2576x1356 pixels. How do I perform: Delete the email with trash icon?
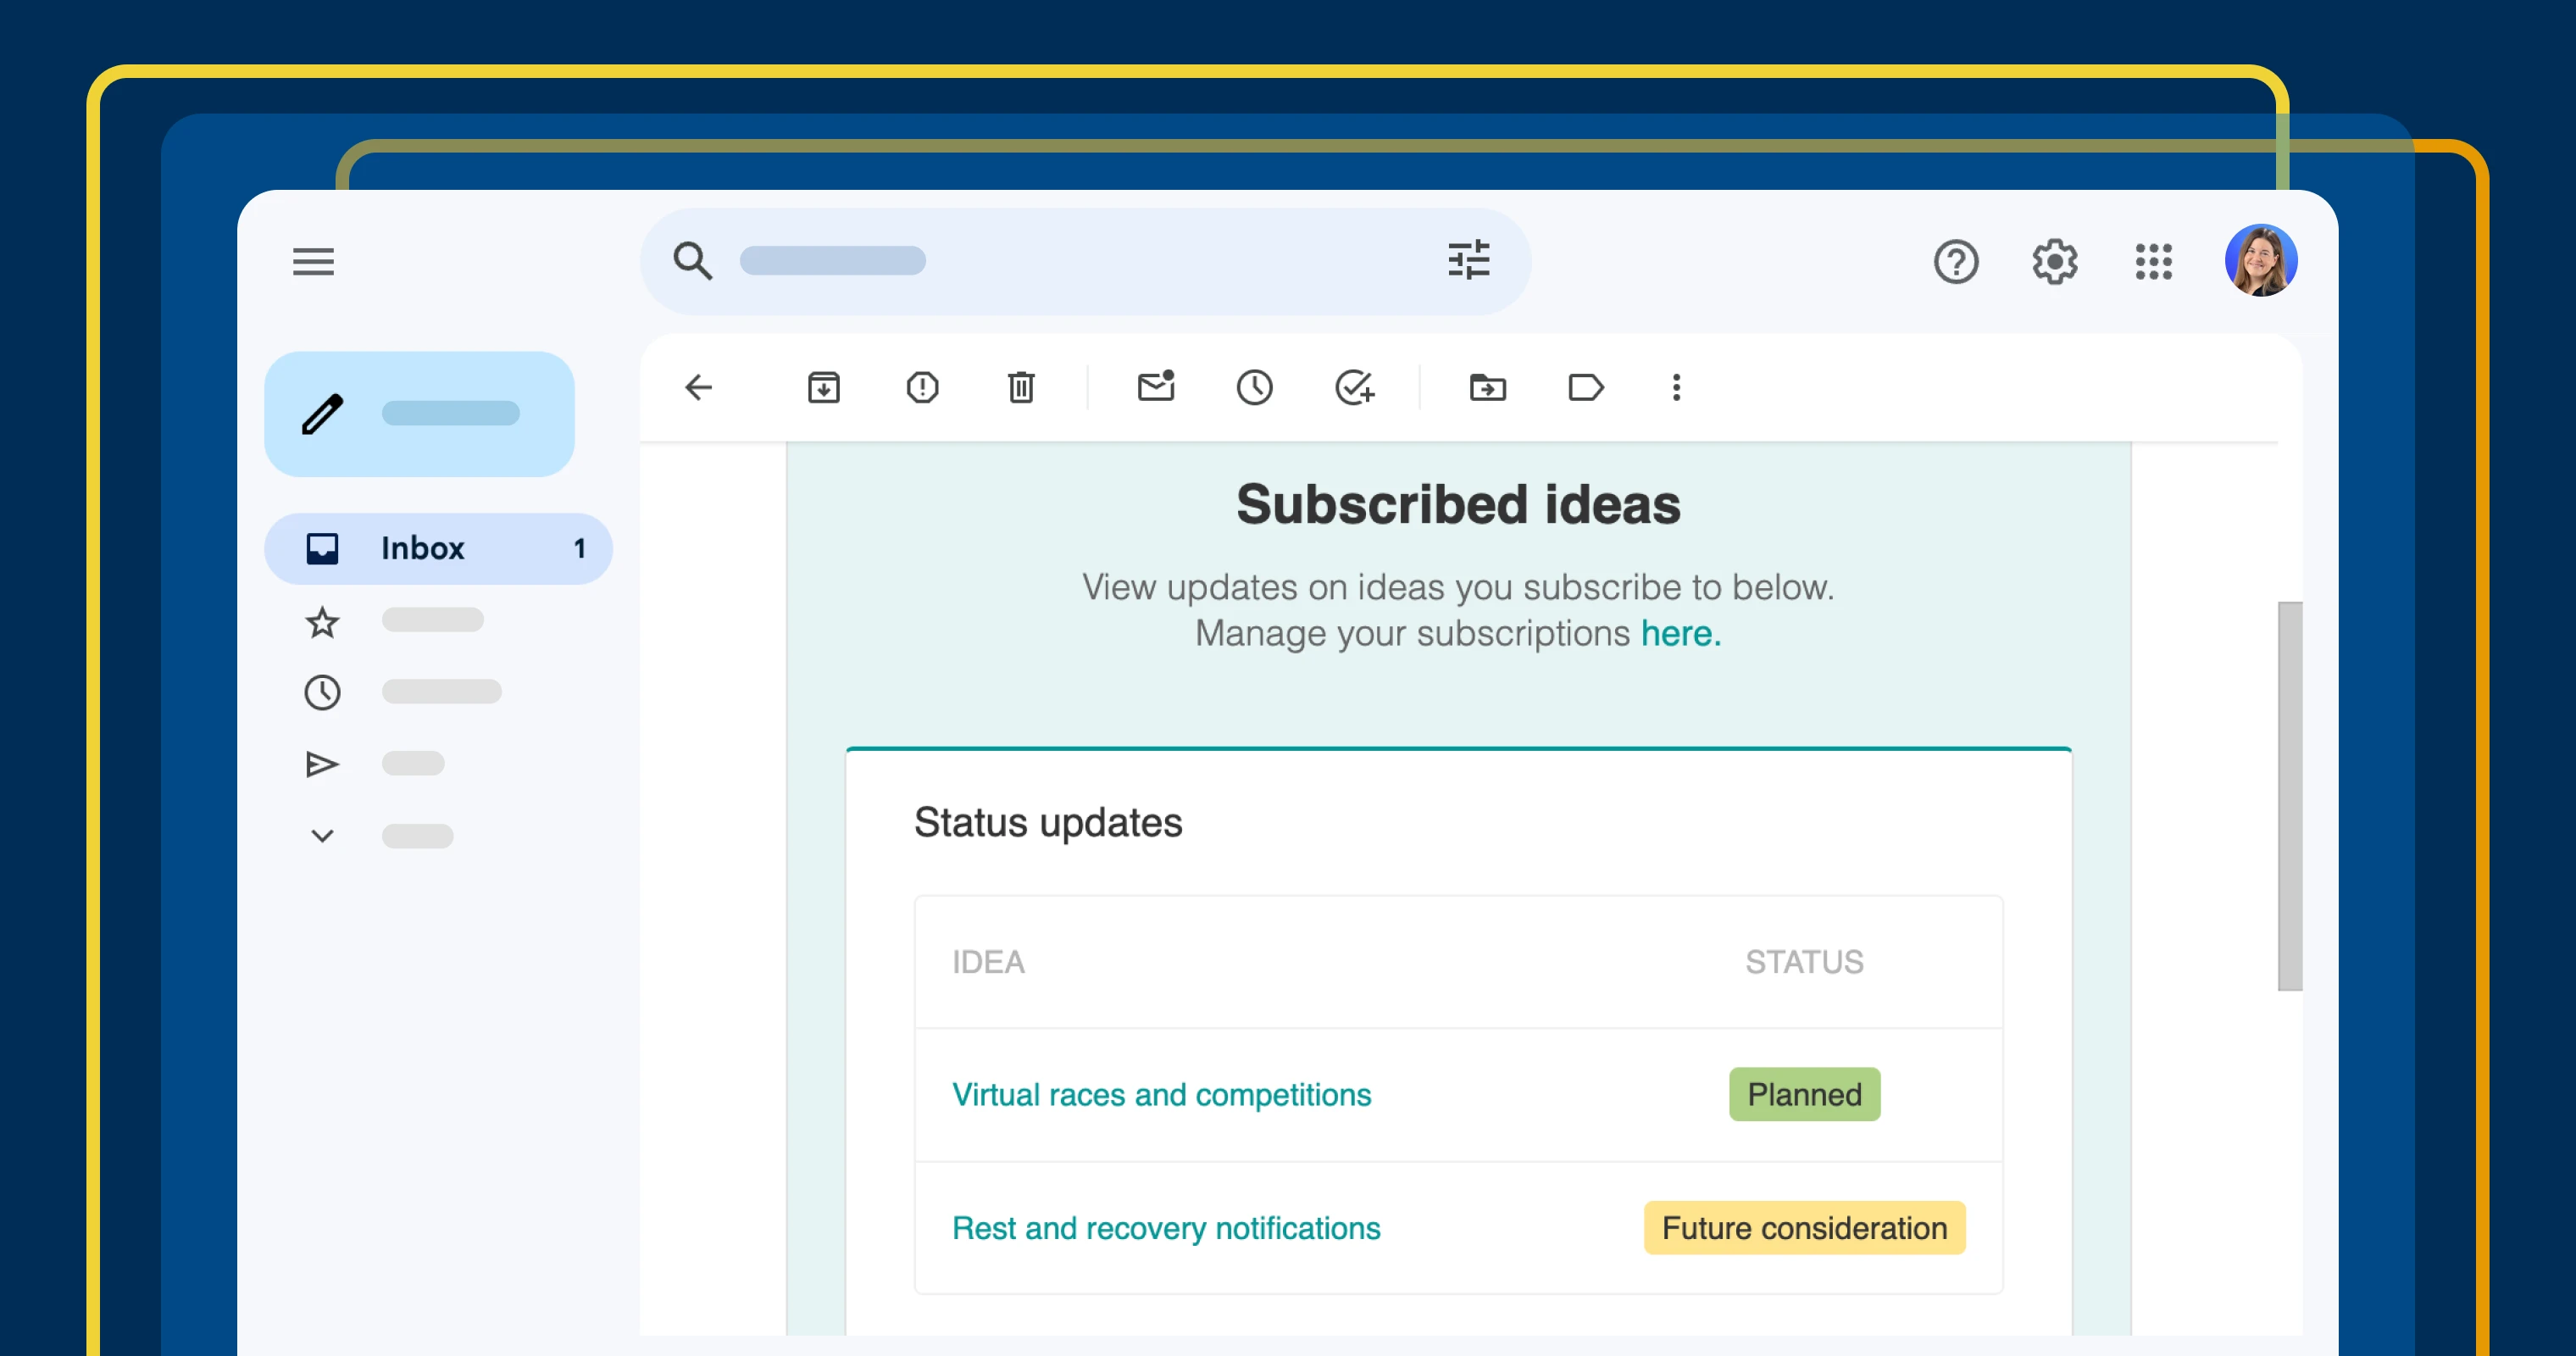point(1020,387)
